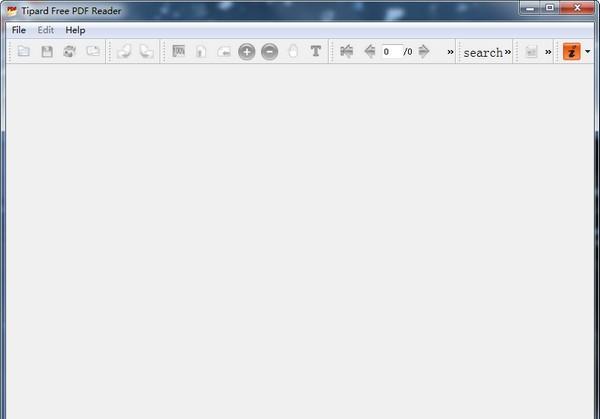Click the search label in the toolbar
This screenshot has height=419, width=600.
(x=483, y=52)
